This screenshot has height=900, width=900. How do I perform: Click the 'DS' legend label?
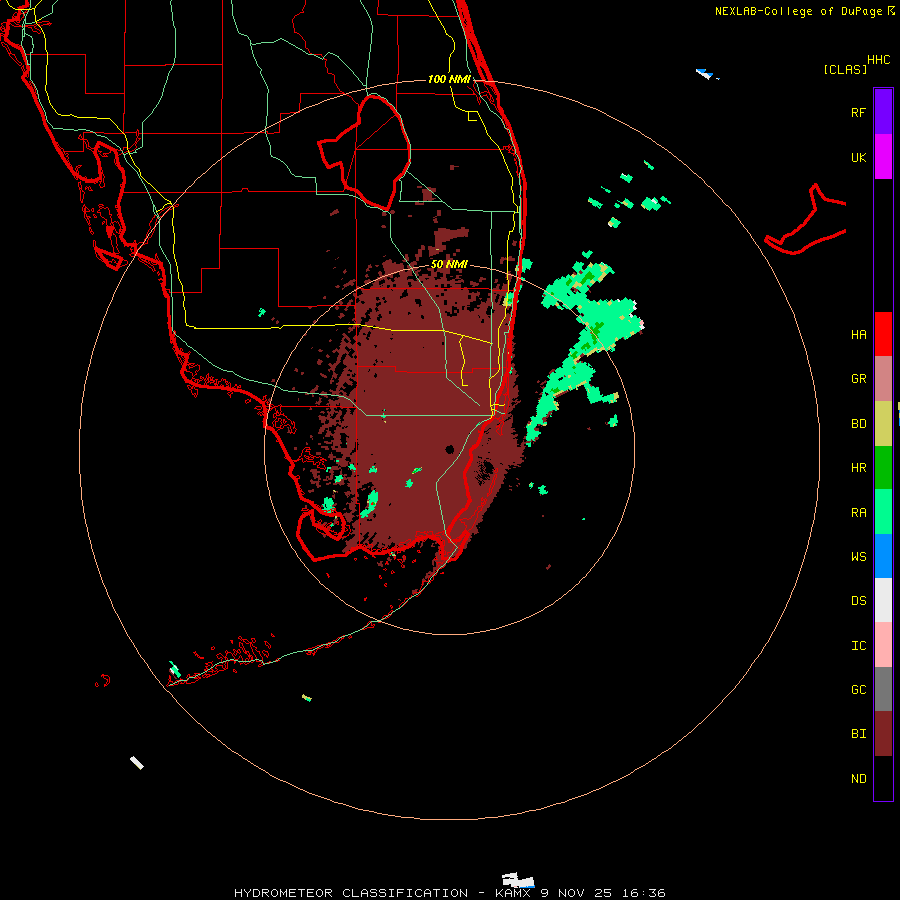(858, 601)
